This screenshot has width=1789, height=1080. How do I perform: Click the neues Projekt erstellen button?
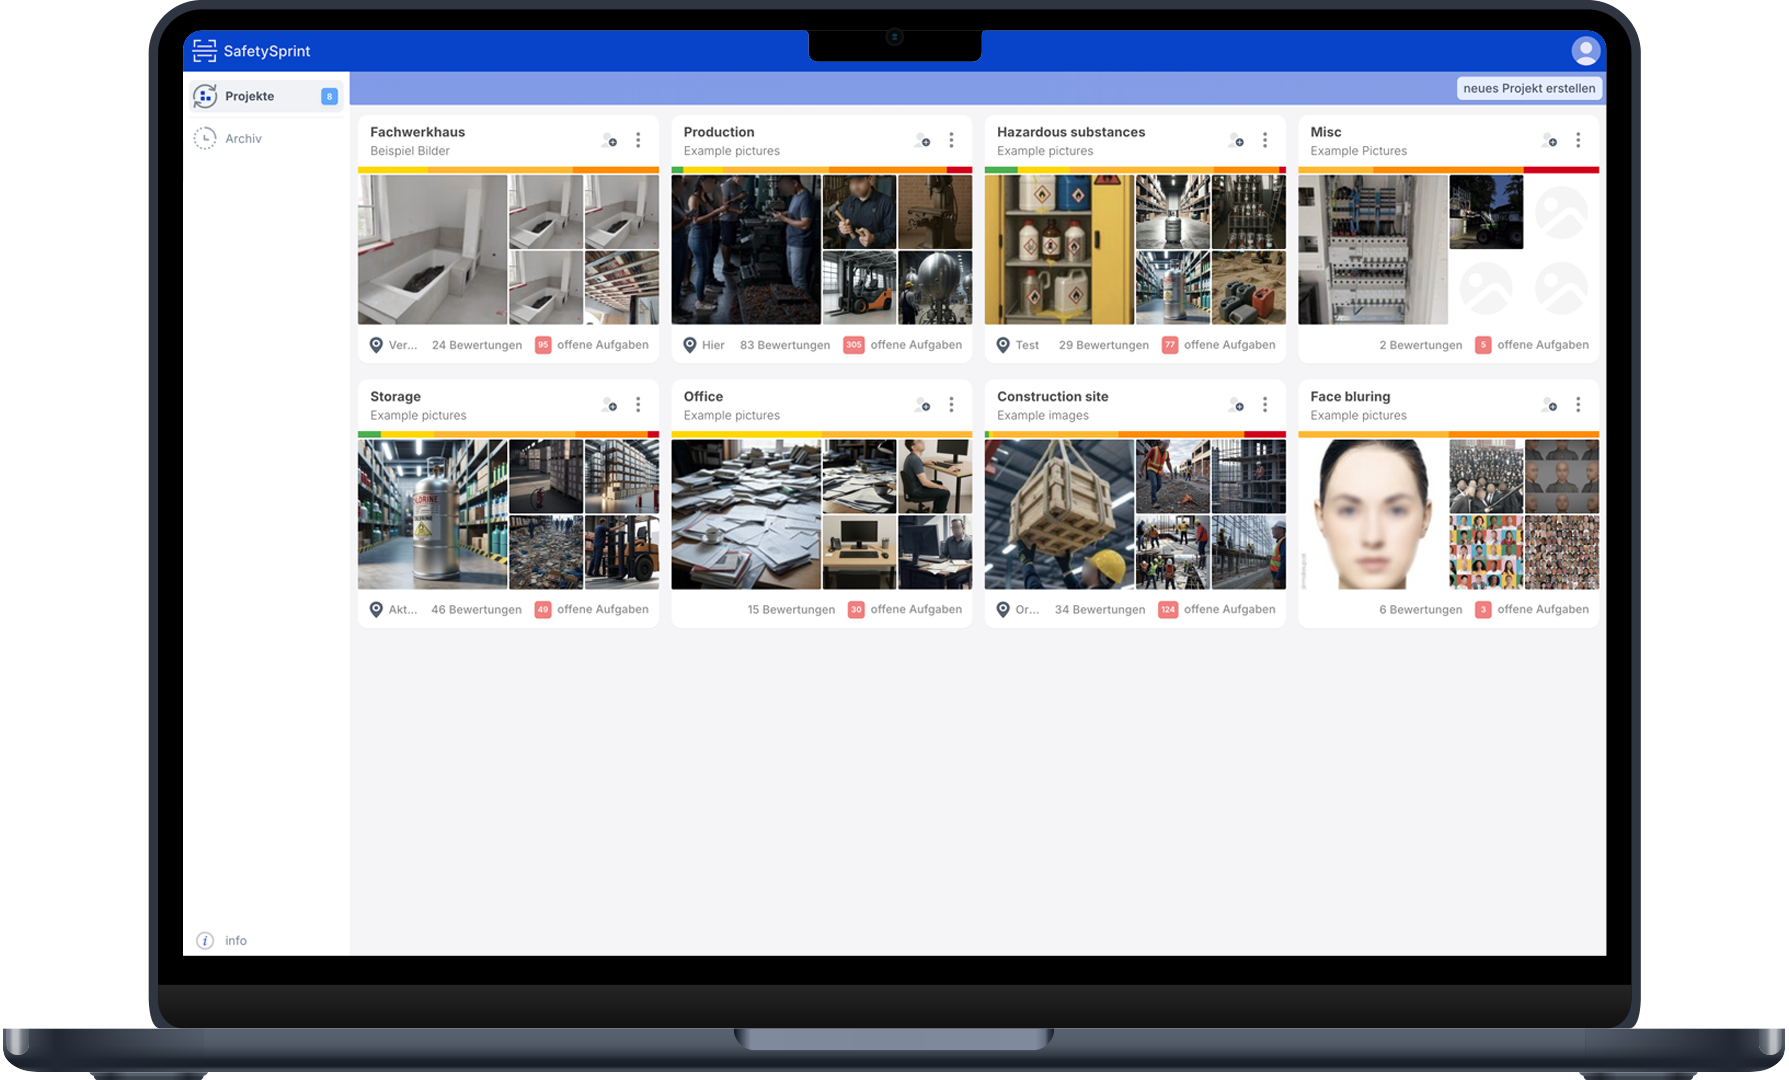click(1529, 88)
